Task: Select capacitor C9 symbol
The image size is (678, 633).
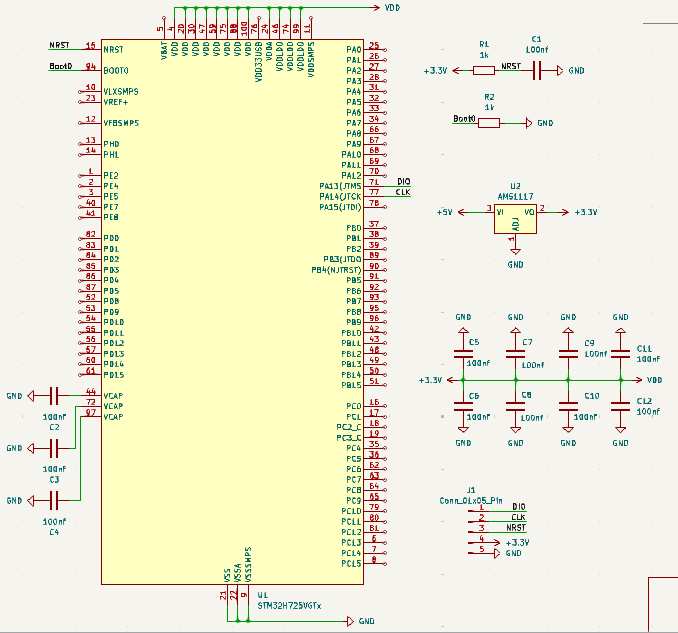Action: [x=568, y=354]
